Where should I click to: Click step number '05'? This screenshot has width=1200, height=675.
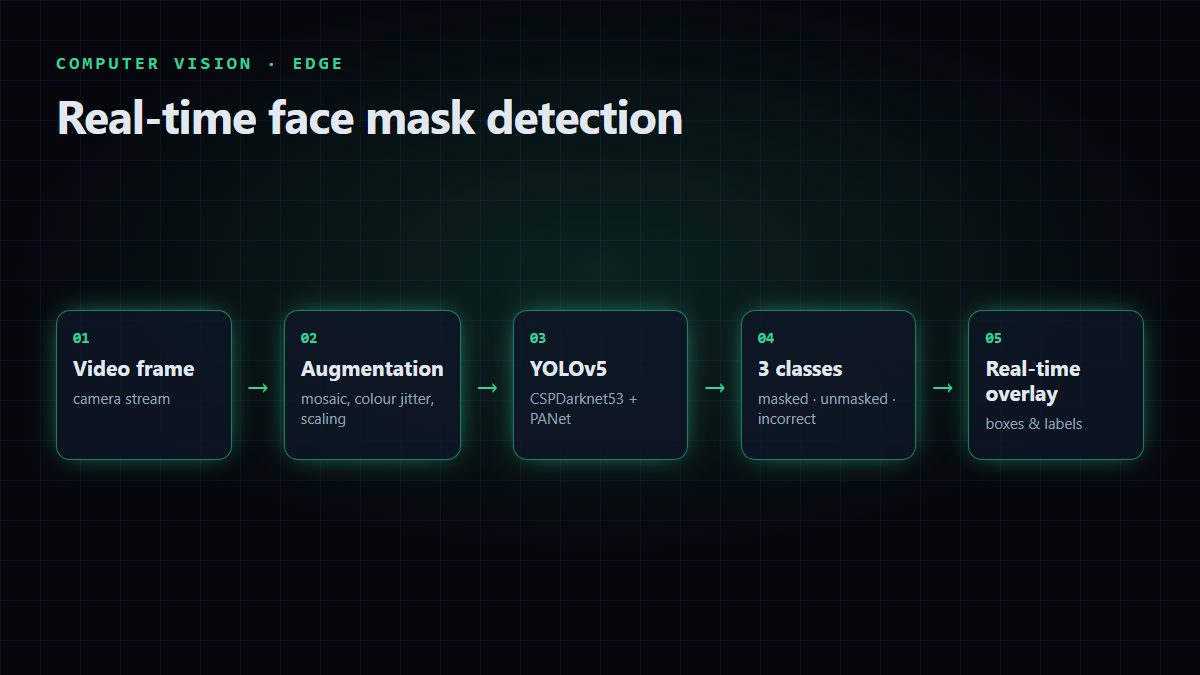pos(994,338)
